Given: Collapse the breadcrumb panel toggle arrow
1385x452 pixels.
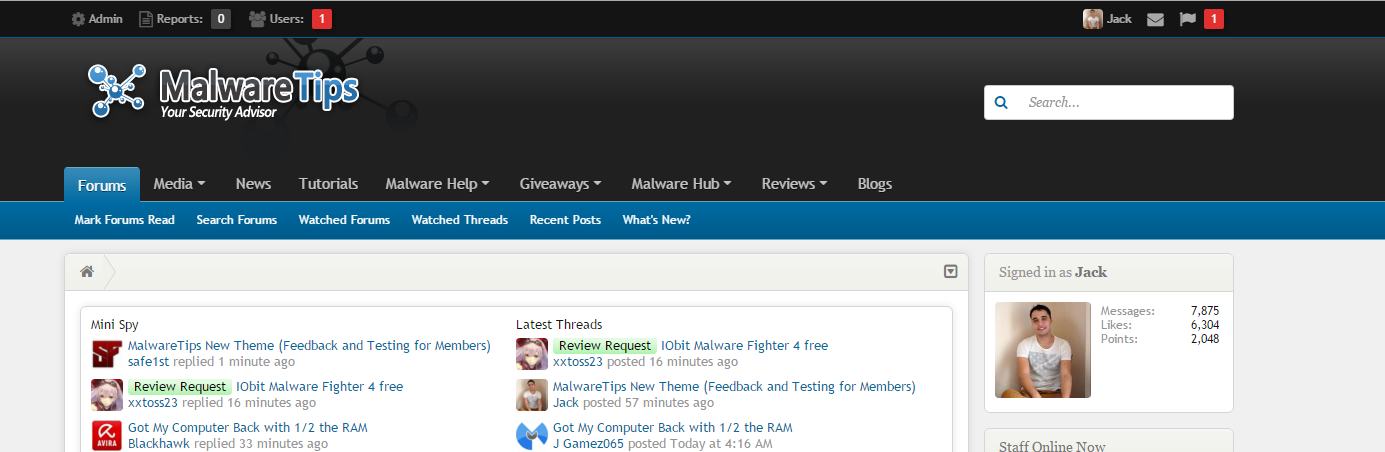Looking at the screenshot, I should click(951, 272).
